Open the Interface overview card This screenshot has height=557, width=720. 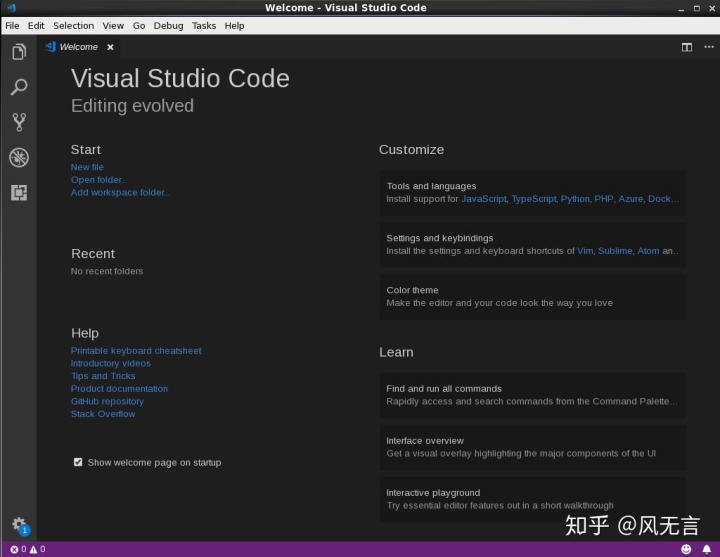(x=533, y=447)
